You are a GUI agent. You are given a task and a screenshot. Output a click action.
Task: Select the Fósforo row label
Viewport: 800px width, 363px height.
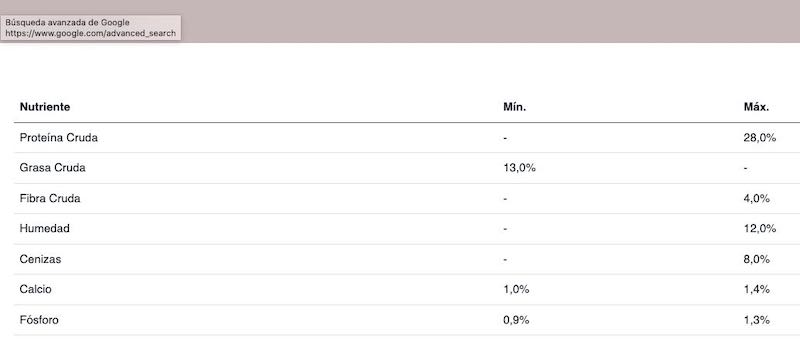tap(39, 320)
